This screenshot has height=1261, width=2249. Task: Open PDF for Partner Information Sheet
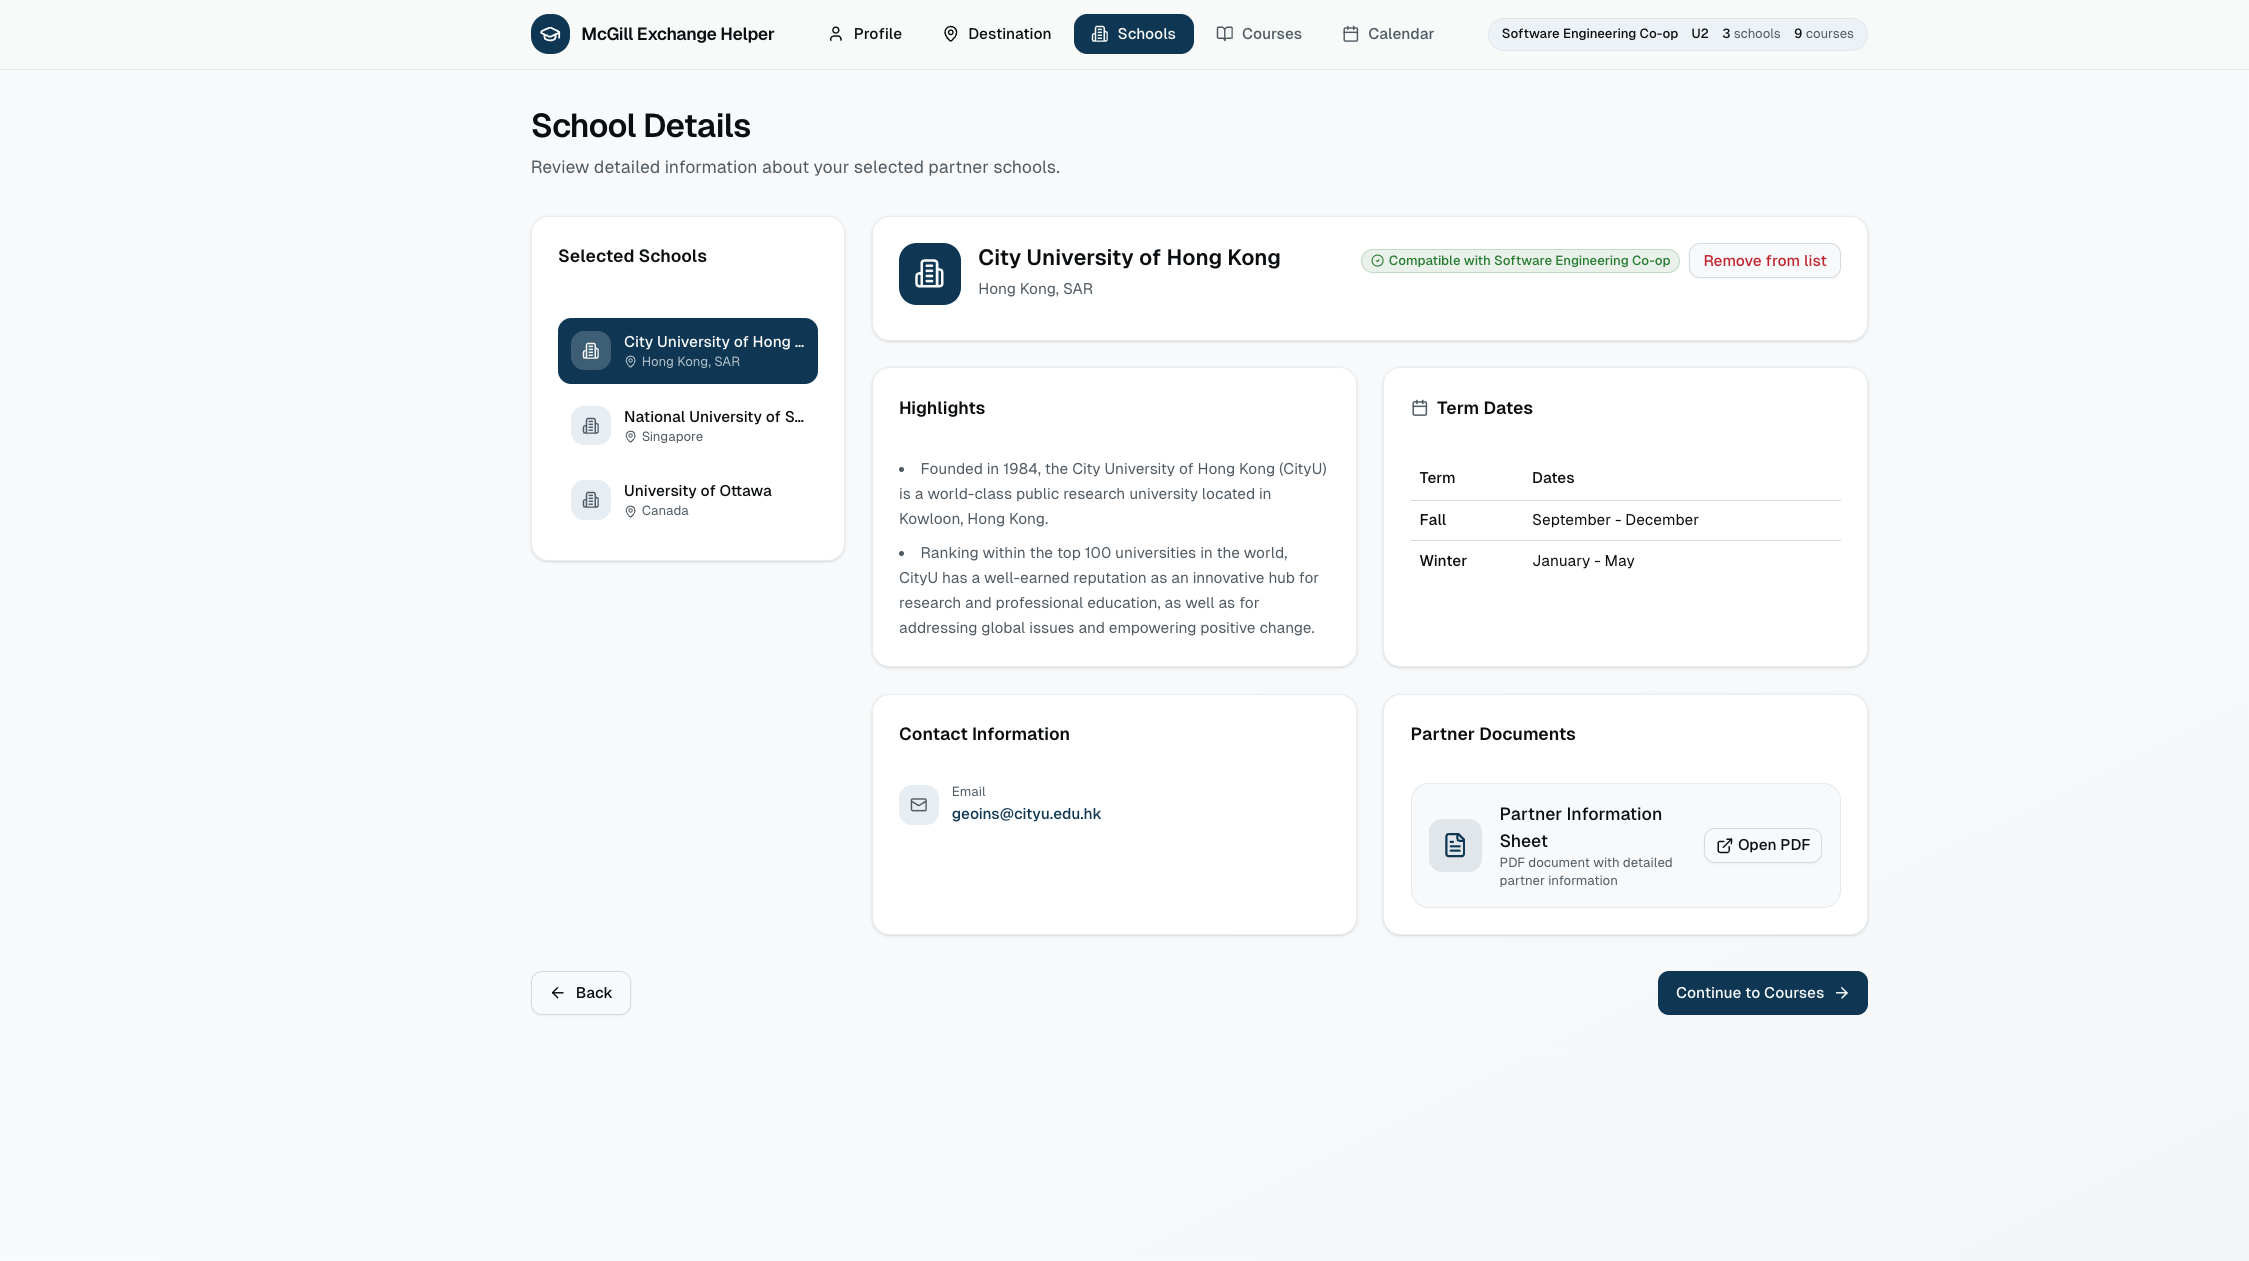(1763, 845)
